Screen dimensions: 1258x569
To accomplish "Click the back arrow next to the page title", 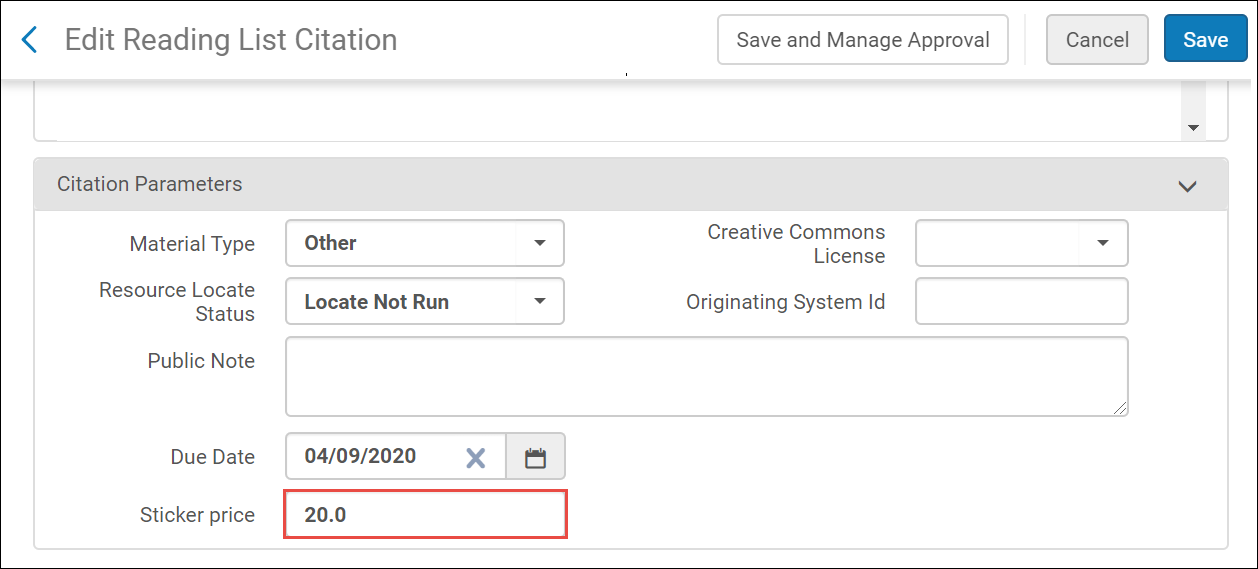I will coord(29,40).
